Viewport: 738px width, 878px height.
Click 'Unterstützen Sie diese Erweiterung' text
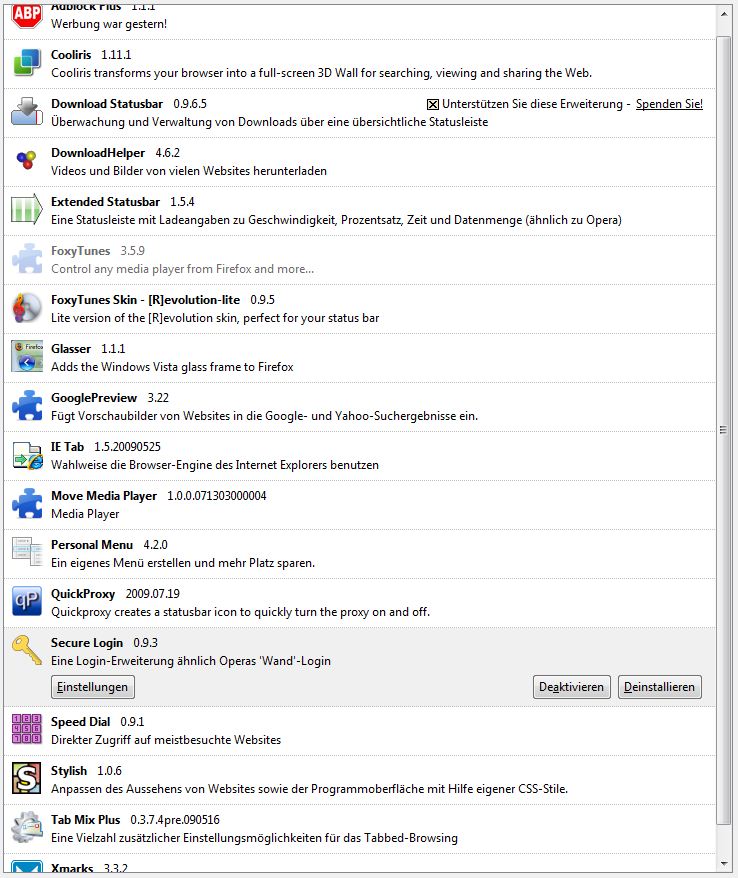click(x=533, y=104)
